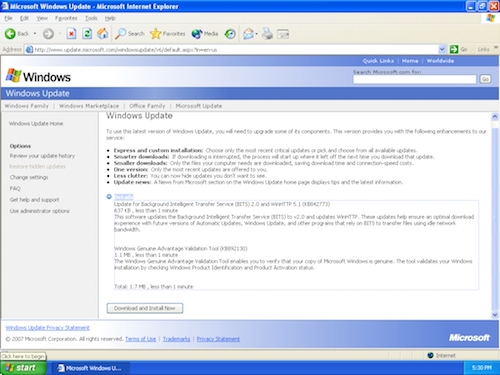
Task: Open the File menu
Action: click(8, 18)
